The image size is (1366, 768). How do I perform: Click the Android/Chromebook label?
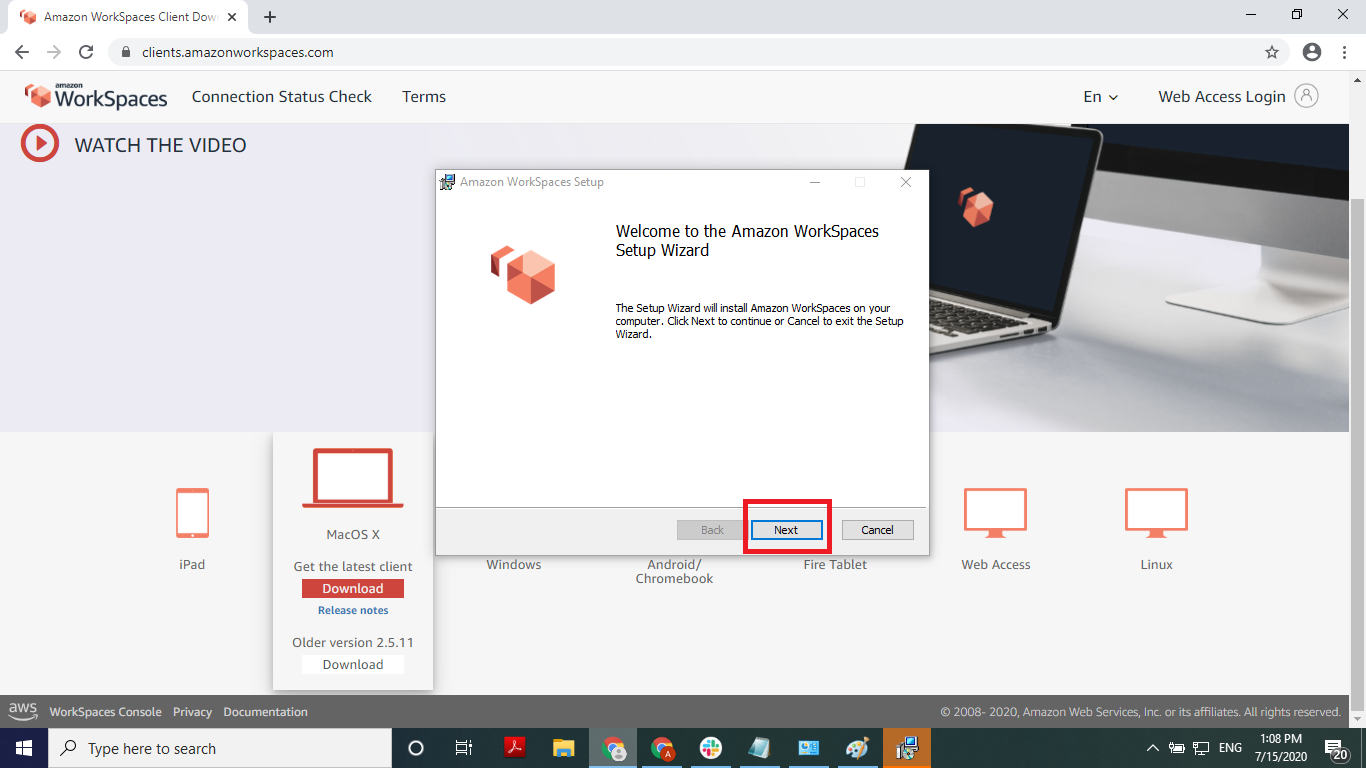(674, 571)
